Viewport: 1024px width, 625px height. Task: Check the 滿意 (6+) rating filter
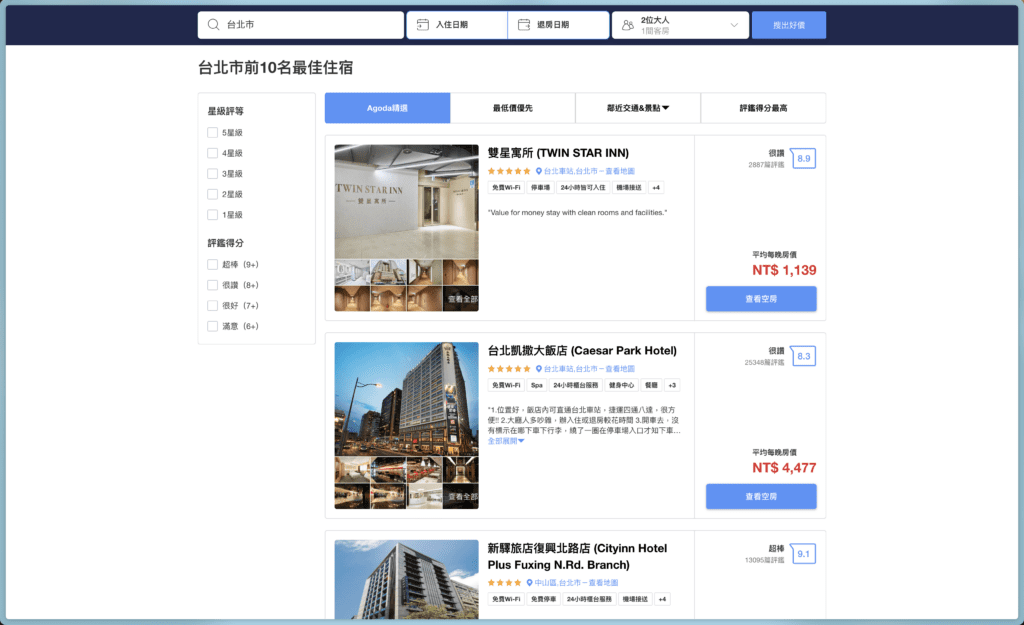pos(212,327)
